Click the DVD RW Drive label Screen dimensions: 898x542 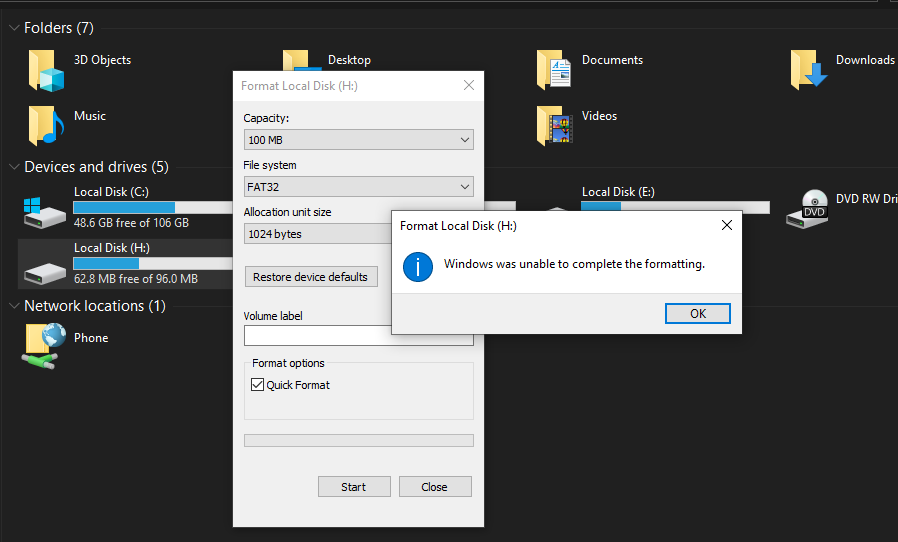pos(867,199)
